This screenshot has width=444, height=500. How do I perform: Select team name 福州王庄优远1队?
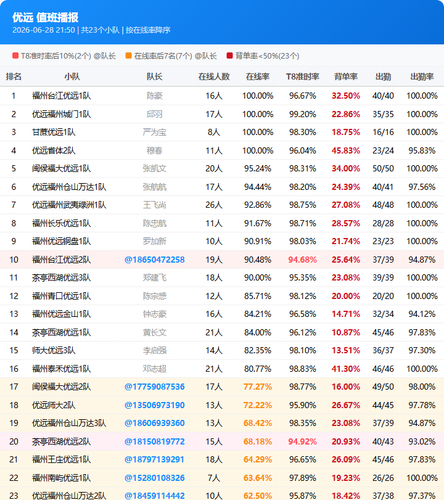61,460
